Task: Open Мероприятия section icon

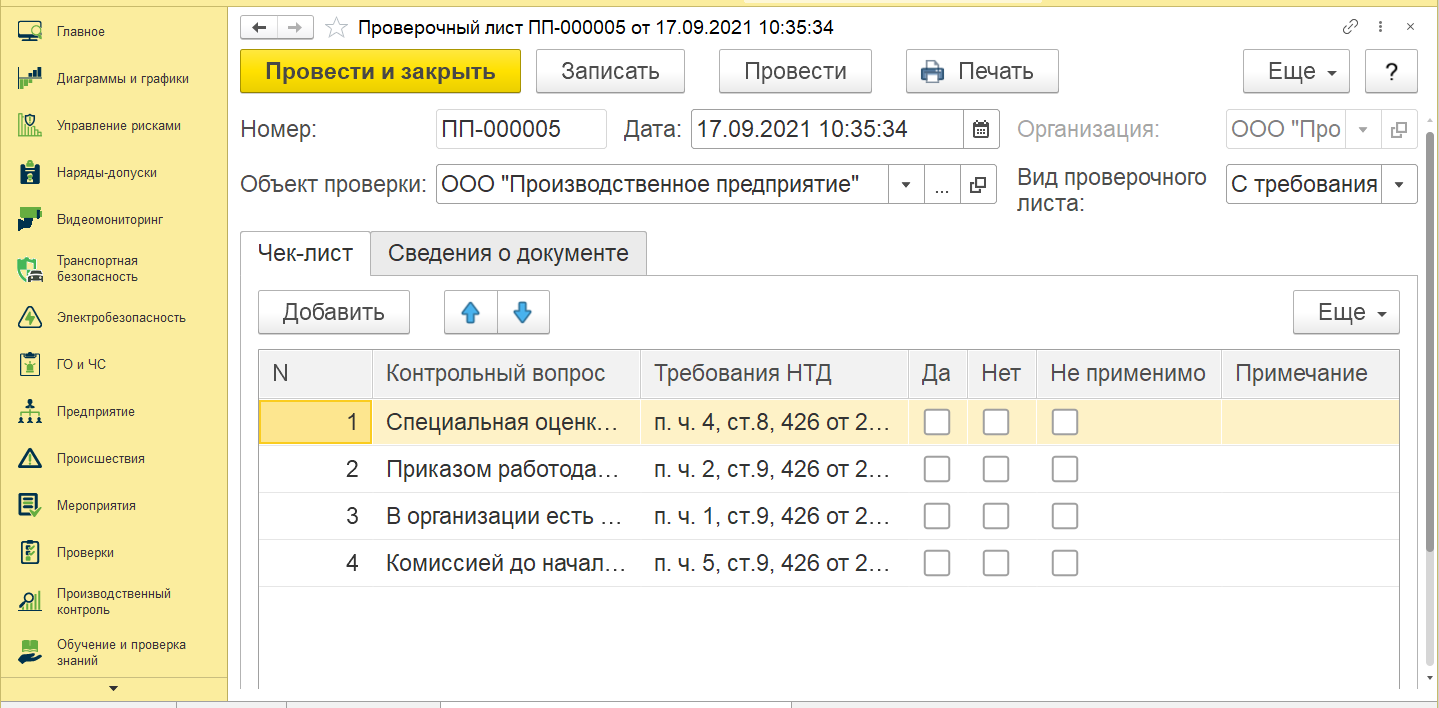Action: [30, 505]
